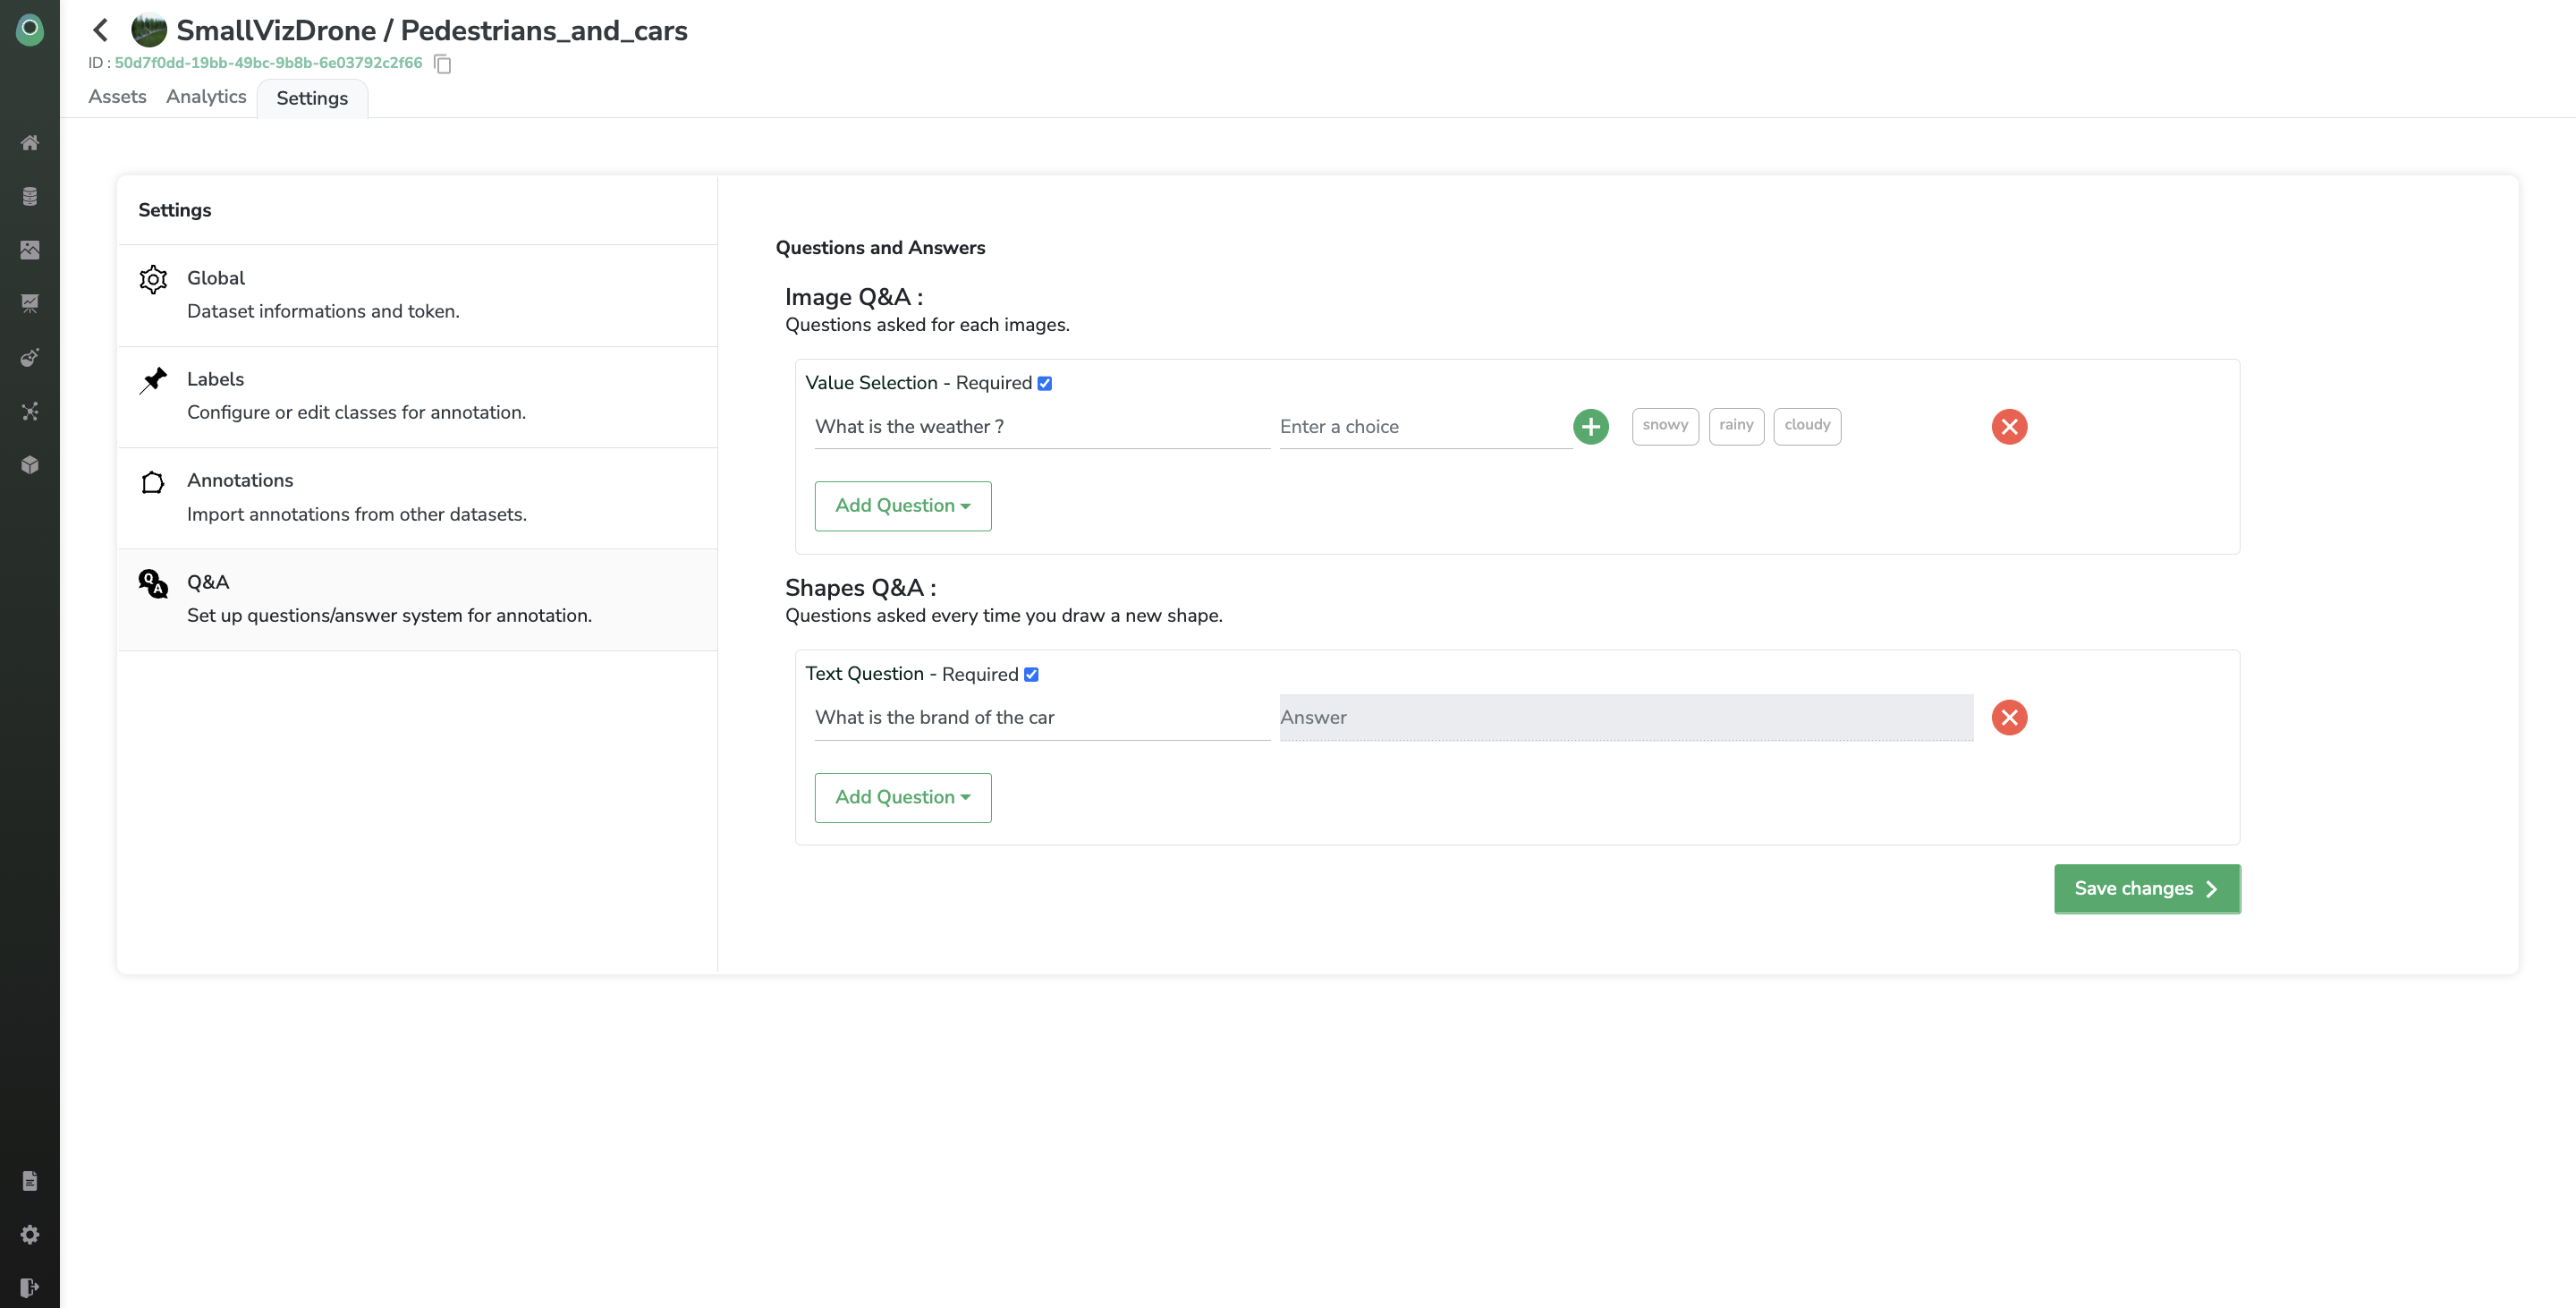
Task: Open the home page from sidebar
Action: [x=30, y=143]
